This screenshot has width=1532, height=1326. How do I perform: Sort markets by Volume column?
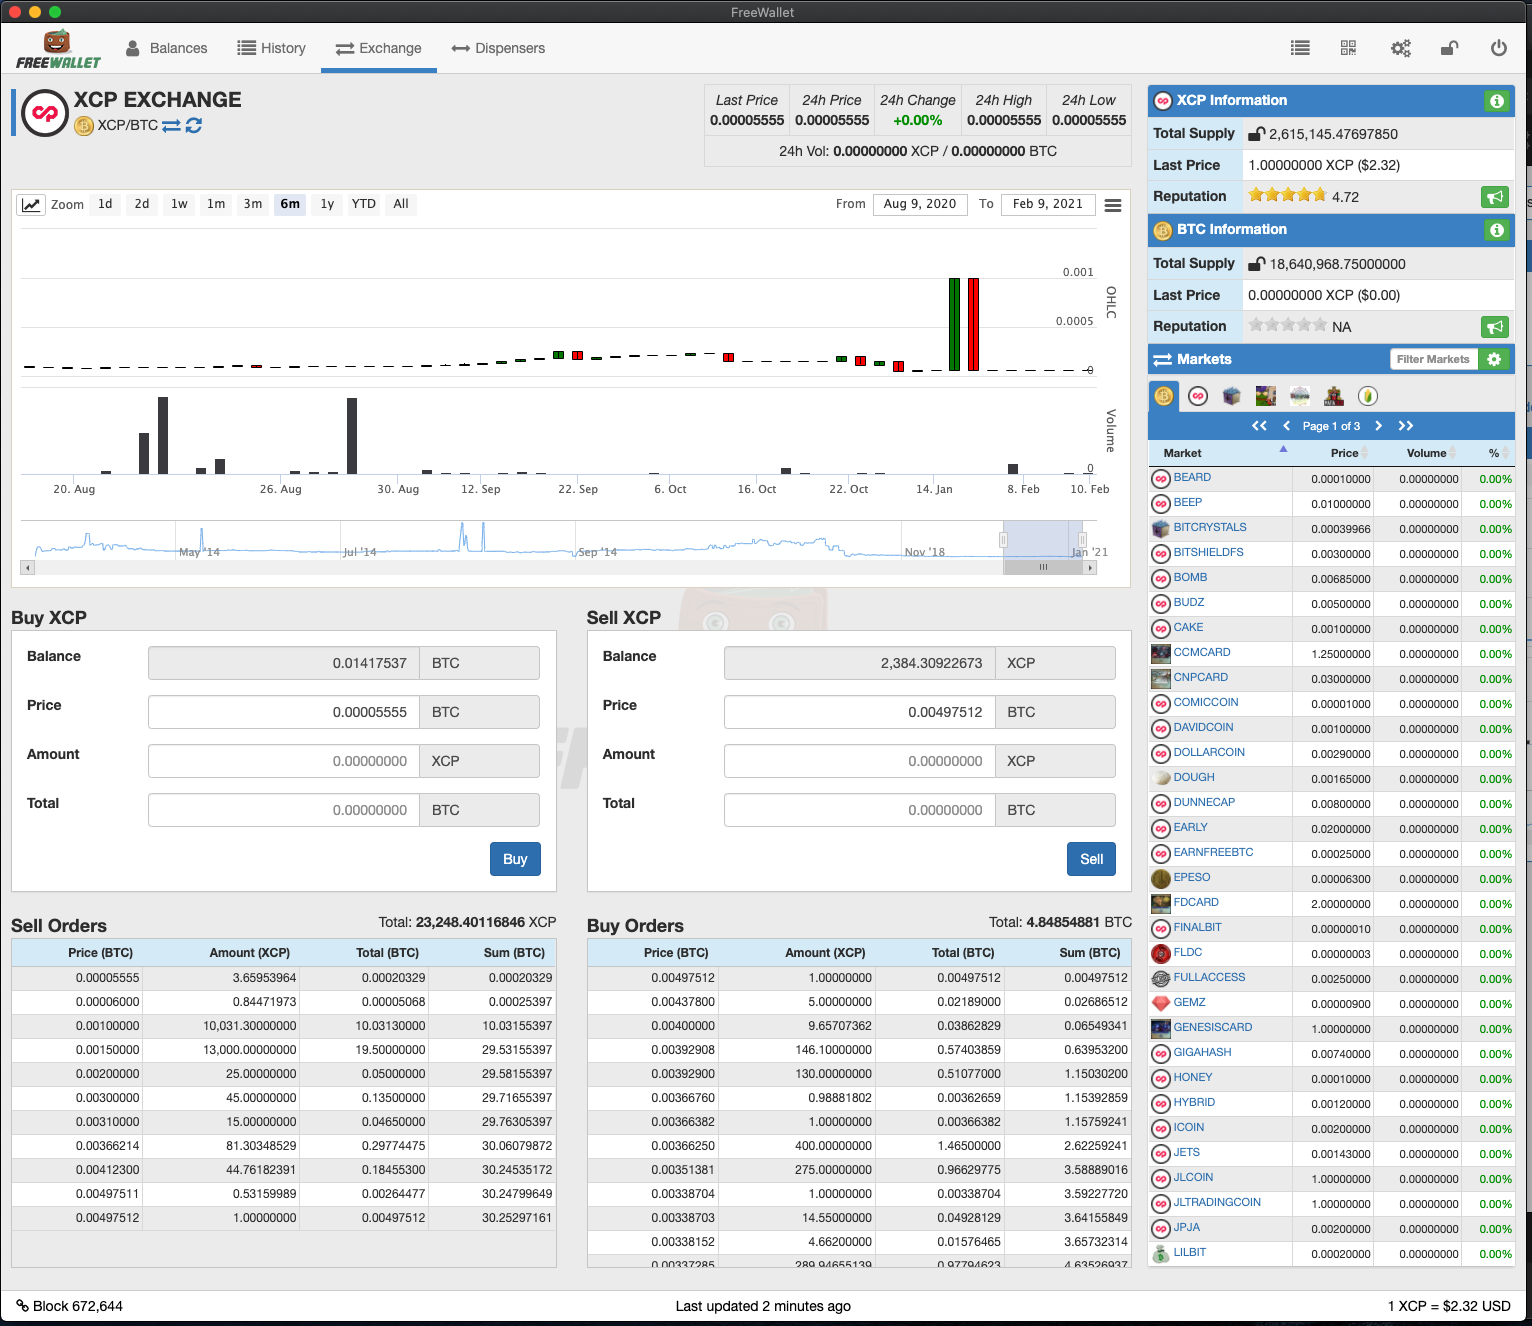(x=1418, y=453)
